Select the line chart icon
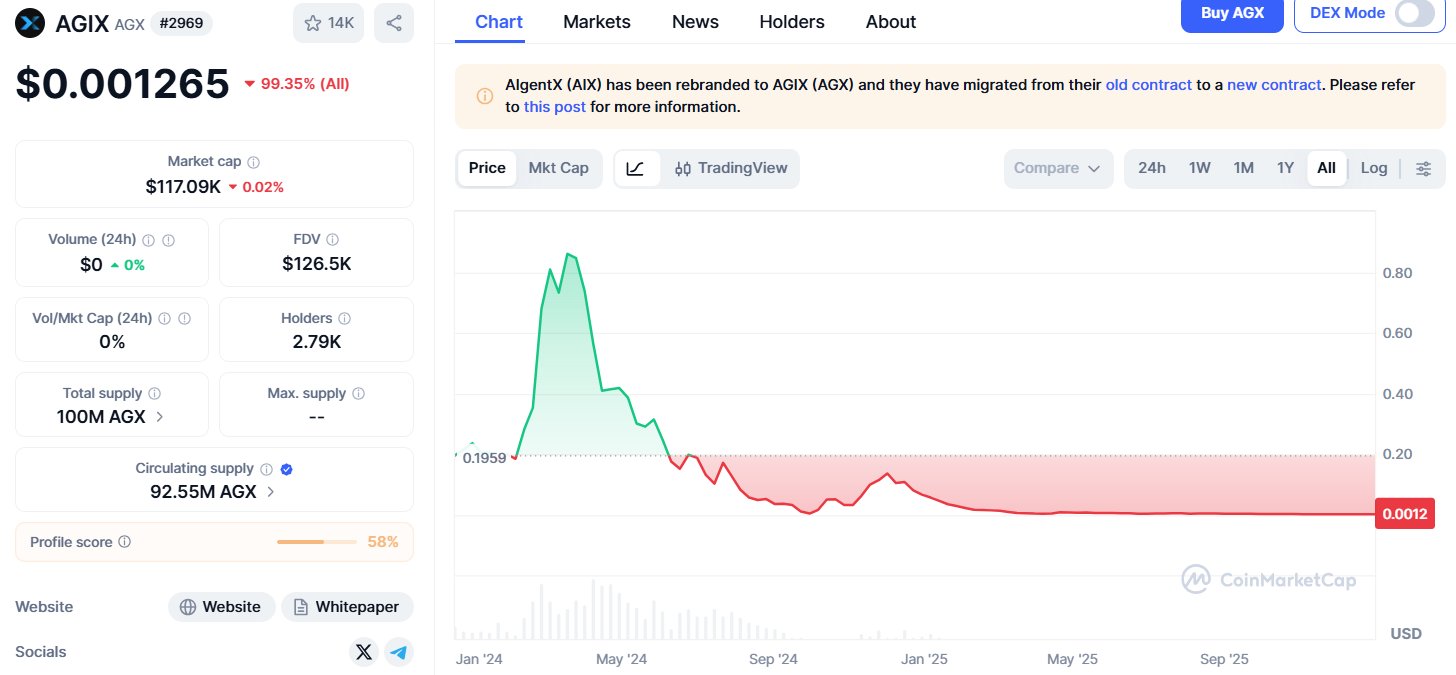The width and height of the screenshot is (1456, 675). (636, 168)
